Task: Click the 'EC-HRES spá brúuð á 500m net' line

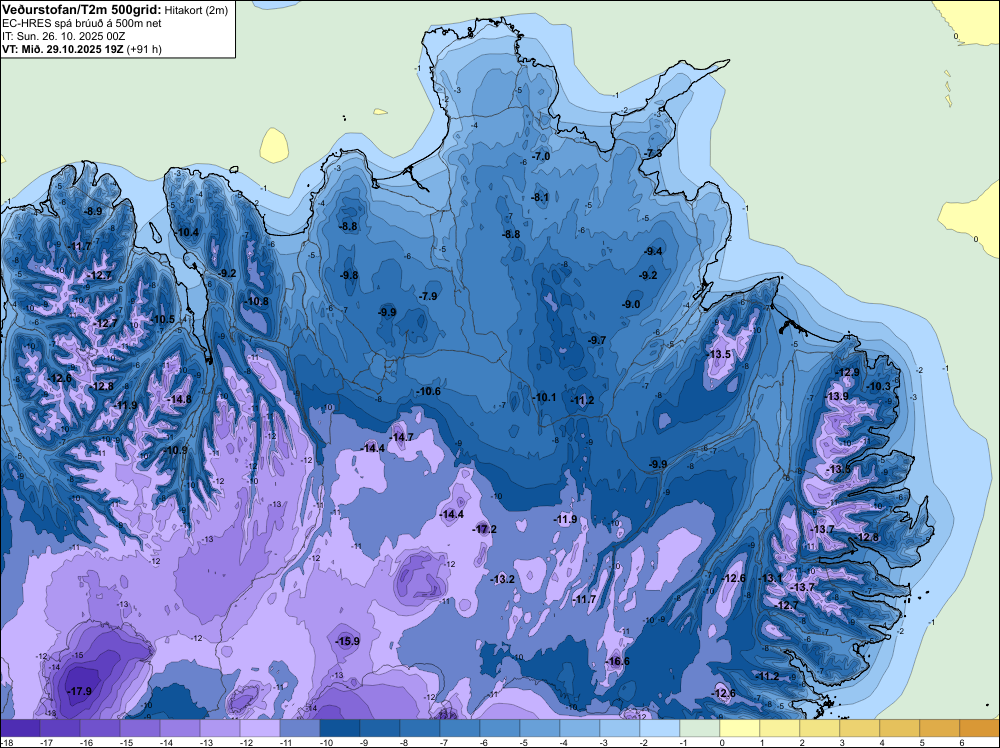Action: click(82, 23)
